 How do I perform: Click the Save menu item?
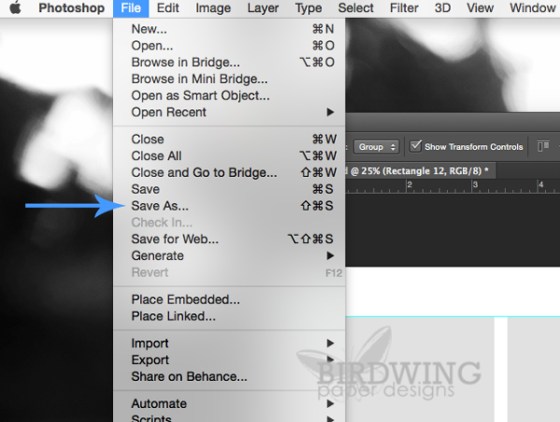[229, 189]
